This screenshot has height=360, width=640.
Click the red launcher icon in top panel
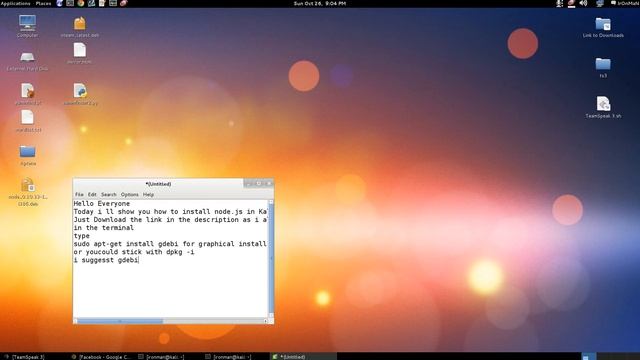click(123, 3)
